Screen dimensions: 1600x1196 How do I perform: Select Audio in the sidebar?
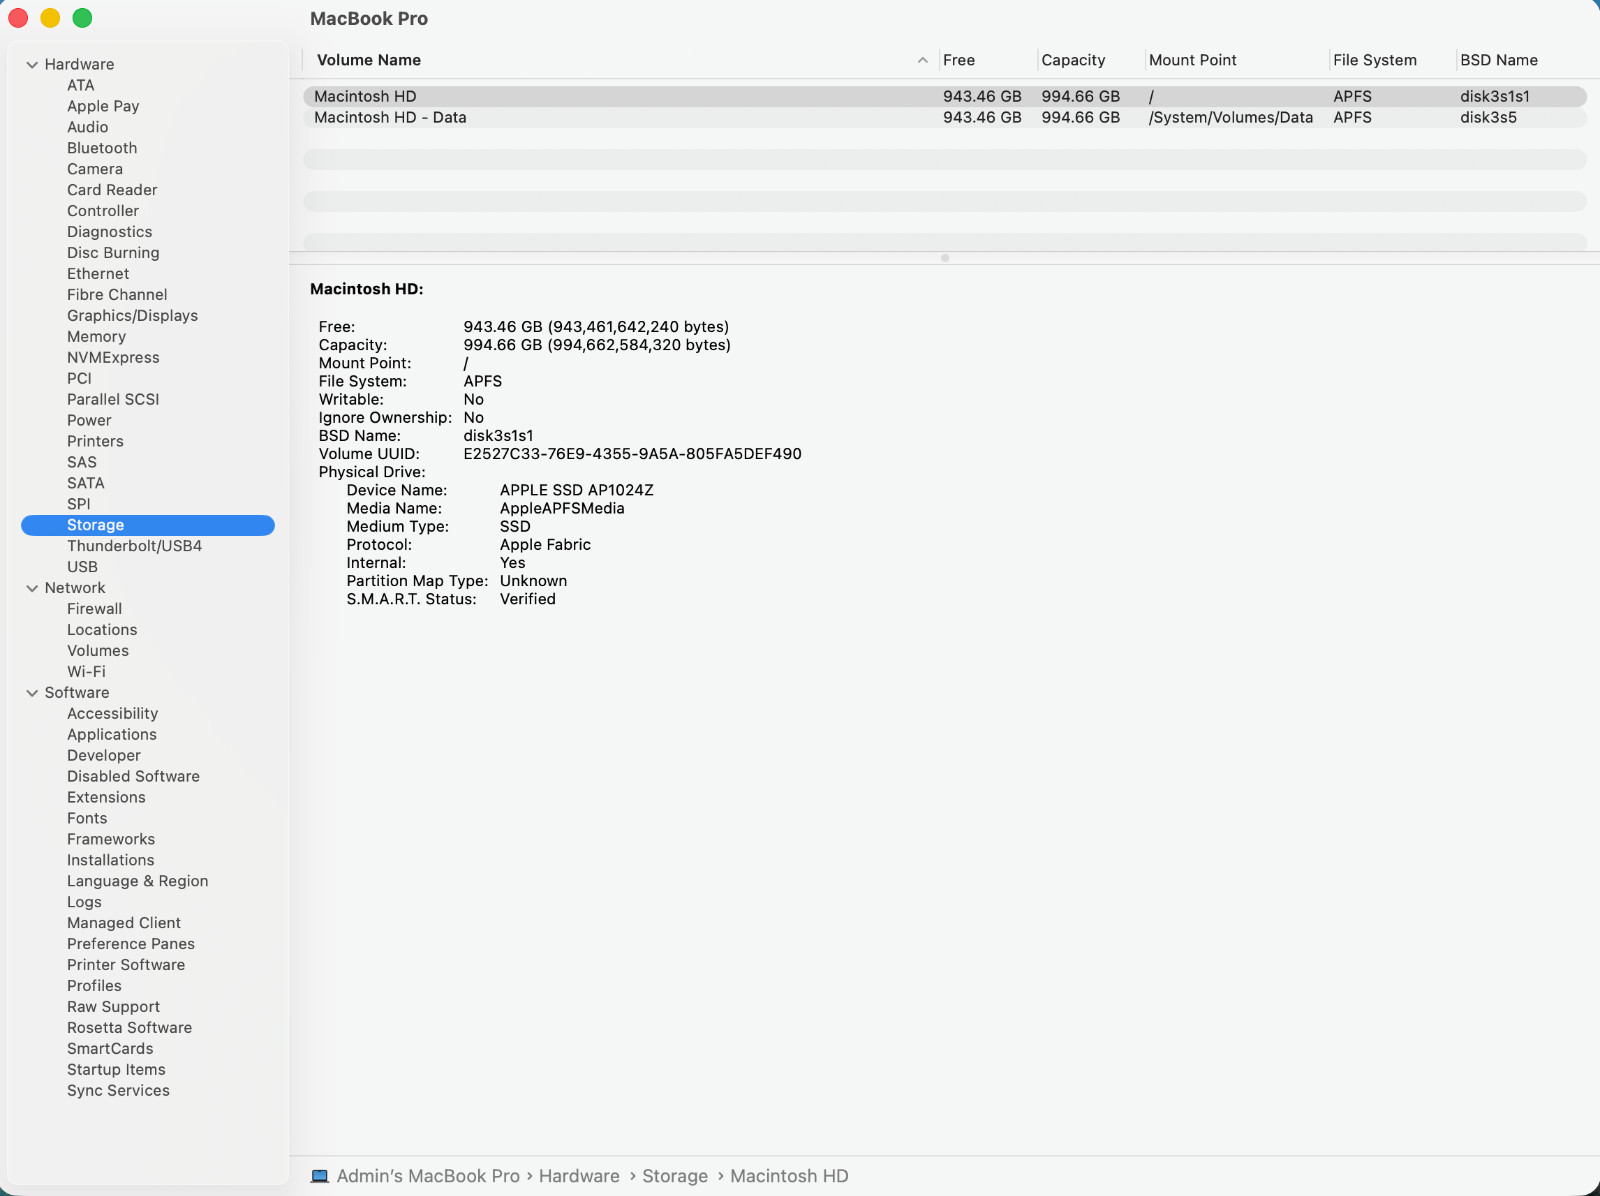pyautogui.click(x=88, y=128)
